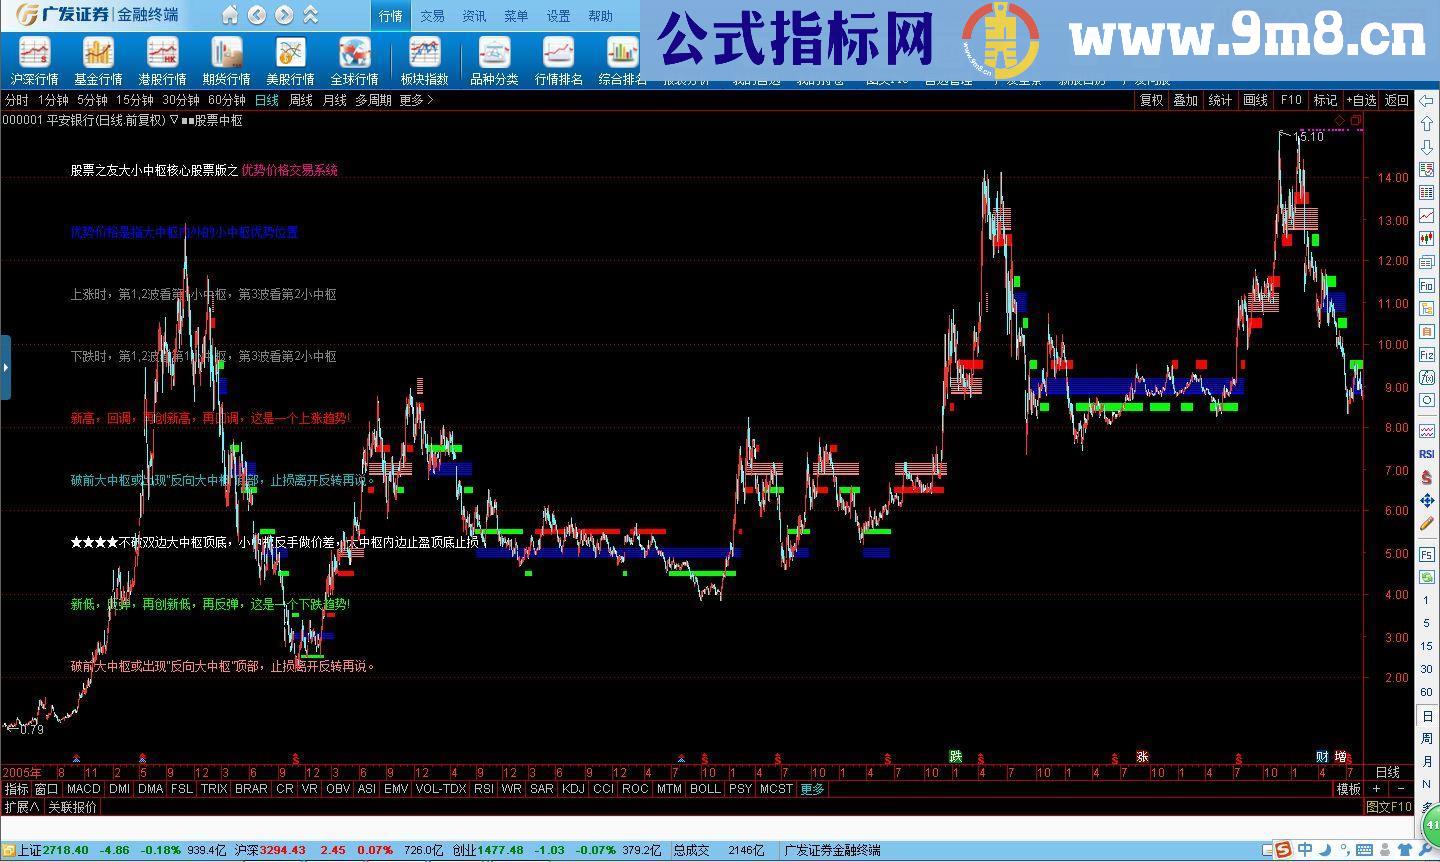
Task: Click the candlestick chart icon in sidebar
Action: (x=1427, y=240)
